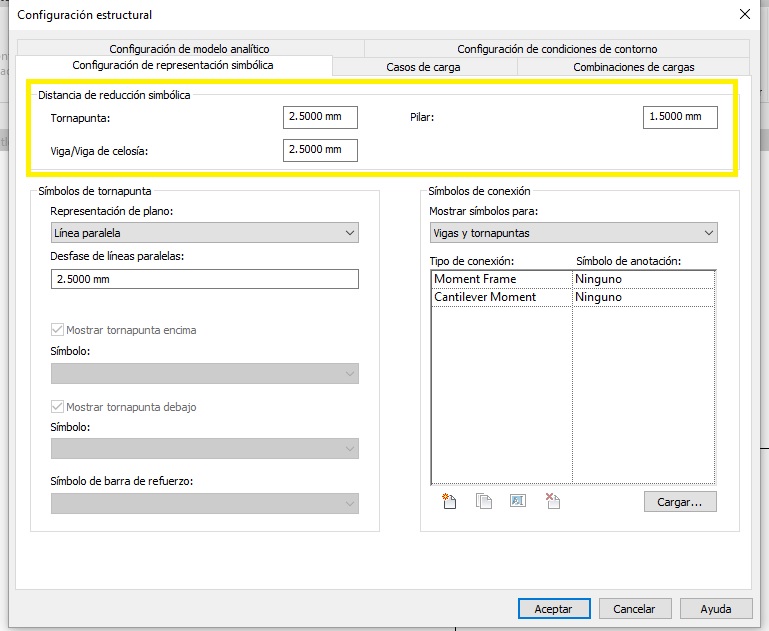
Task: Click the Cancelar button
Action: click(x=634, y=608)
